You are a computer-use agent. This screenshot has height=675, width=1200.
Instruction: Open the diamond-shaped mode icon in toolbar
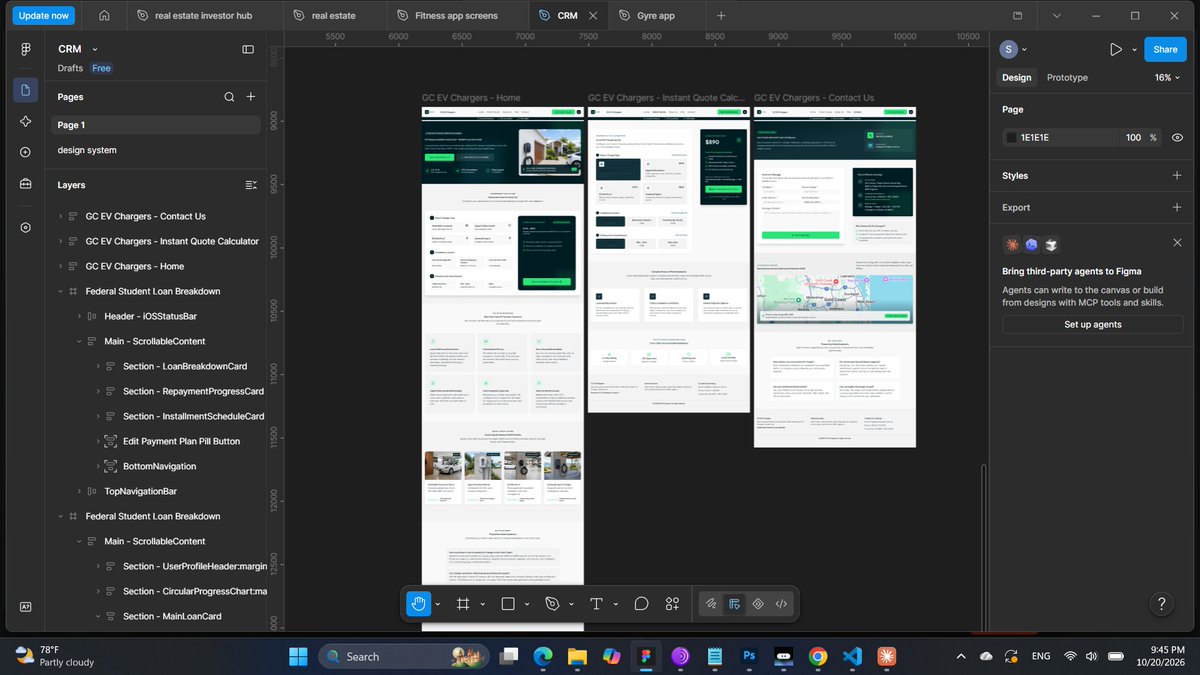(x=758, y=604)
